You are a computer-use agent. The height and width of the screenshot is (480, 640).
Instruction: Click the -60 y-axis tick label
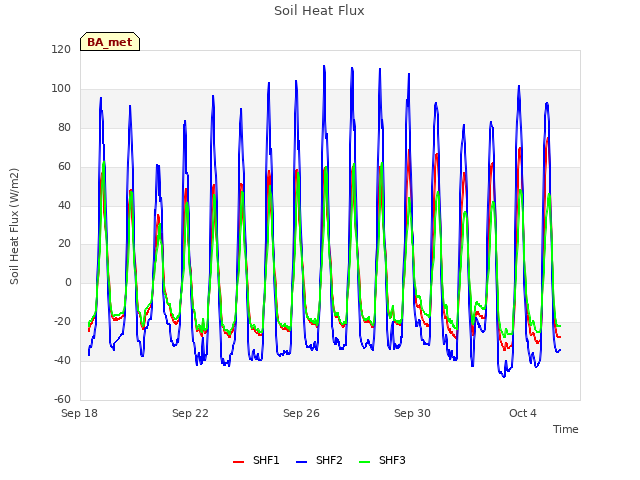click(x=62, y=399)
